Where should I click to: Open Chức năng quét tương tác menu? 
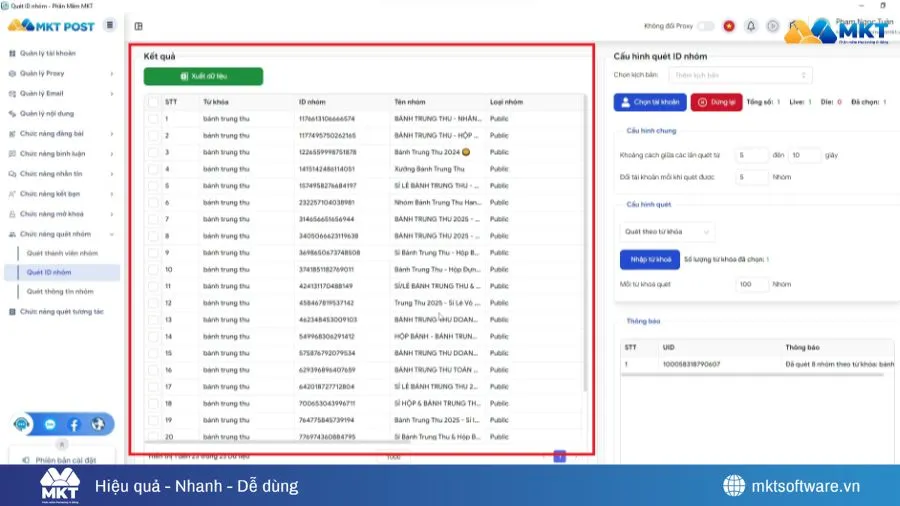click(61, 312)
